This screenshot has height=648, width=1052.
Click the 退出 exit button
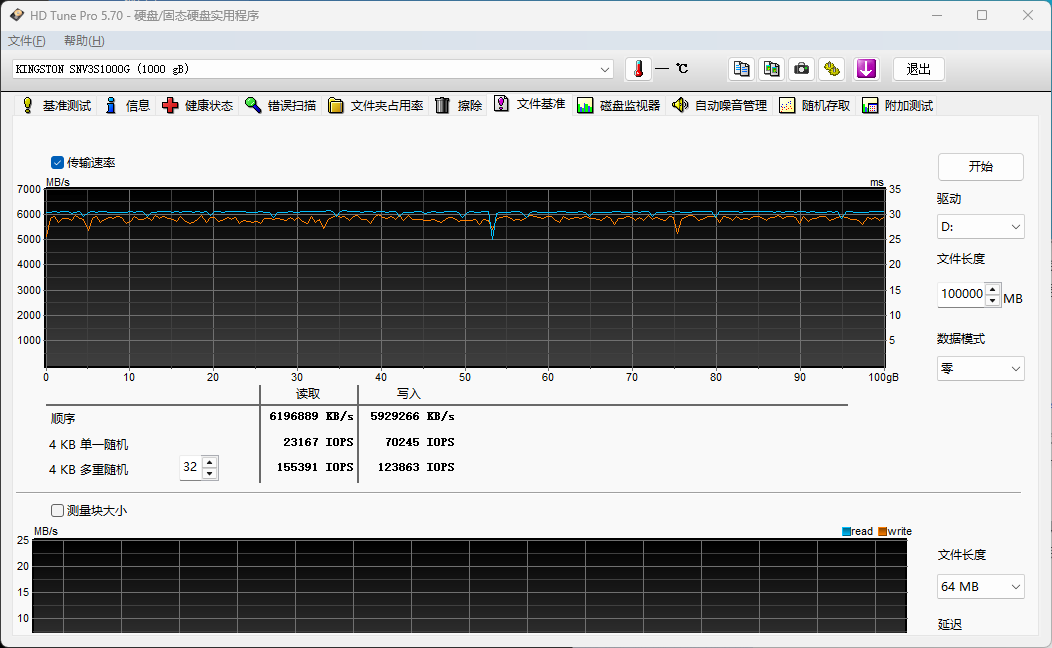[918, 69]
